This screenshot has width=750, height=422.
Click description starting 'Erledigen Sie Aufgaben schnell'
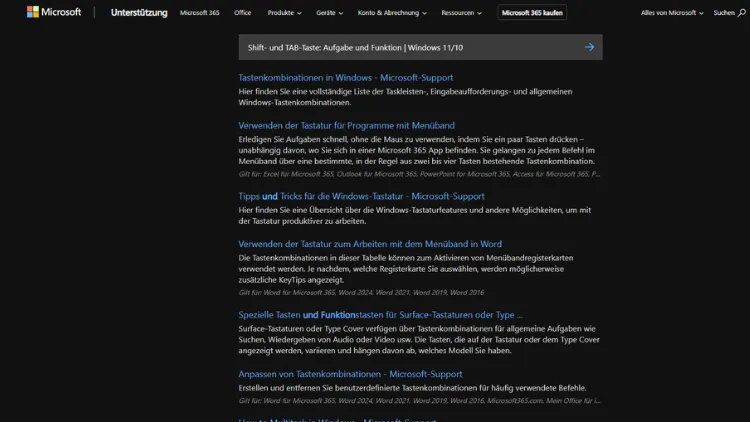pos(417,150)
